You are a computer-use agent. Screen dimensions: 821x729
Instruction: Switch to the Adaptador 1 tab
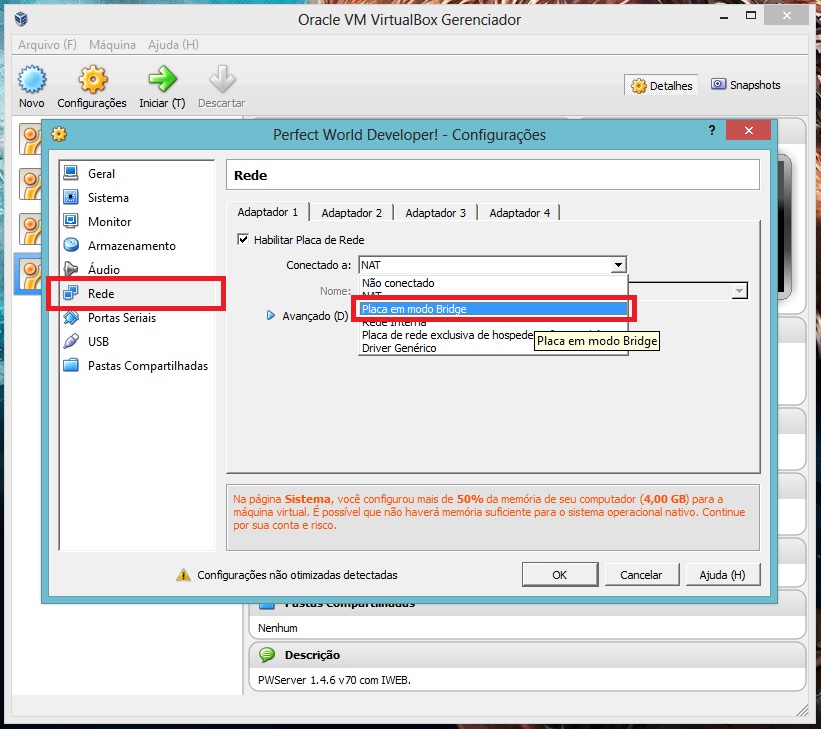tap(268, 212)
